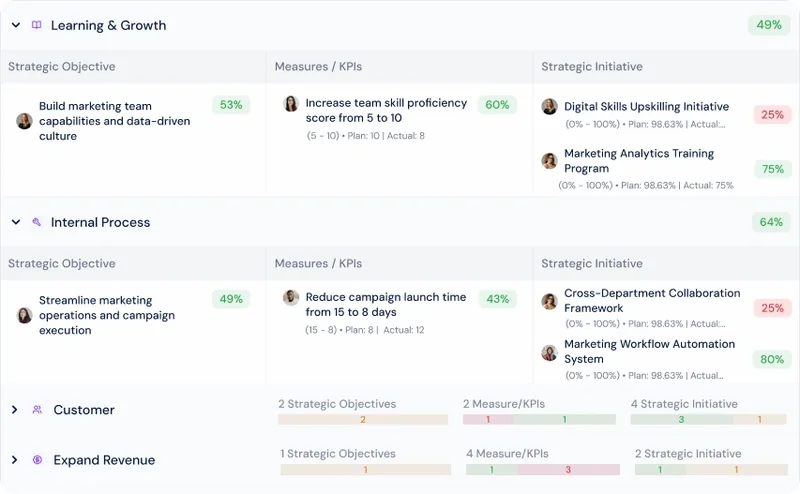Click avatar of Marketing Workflow Automation System
The image size is (800, 494).
click(549, 353)
